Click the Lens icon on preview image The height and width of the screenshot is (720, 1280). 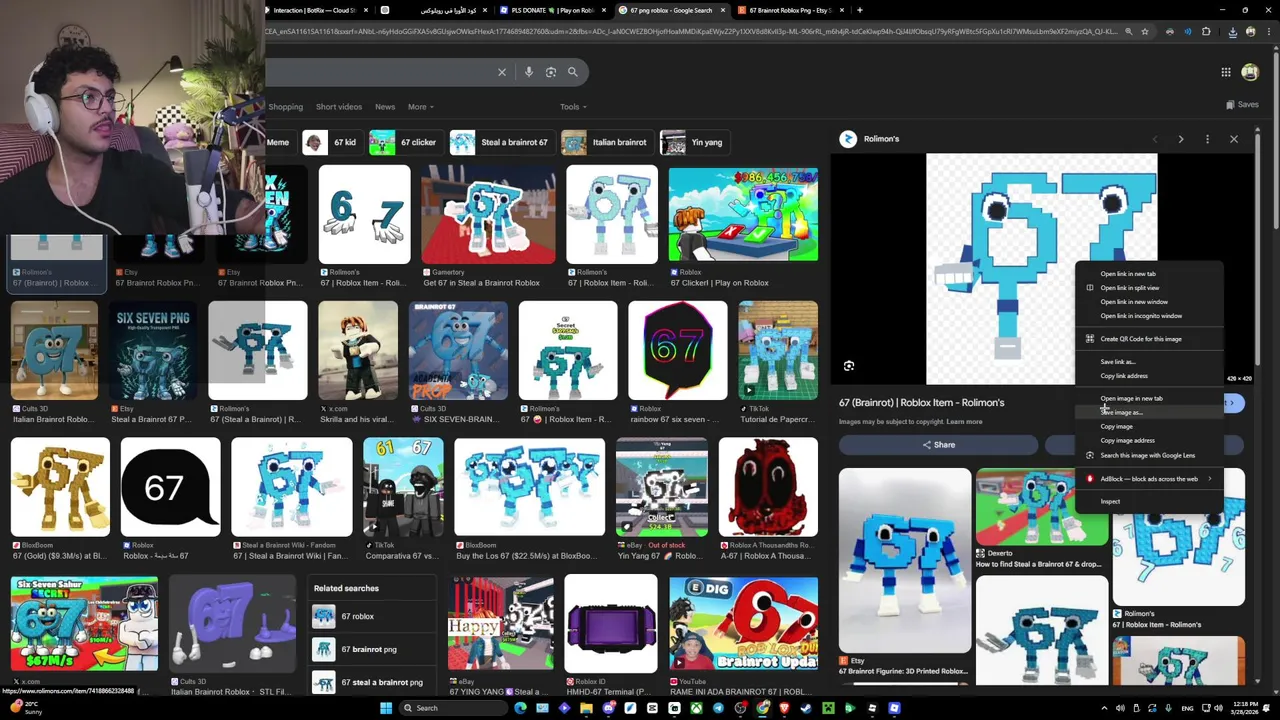click(x=849, y=366)
